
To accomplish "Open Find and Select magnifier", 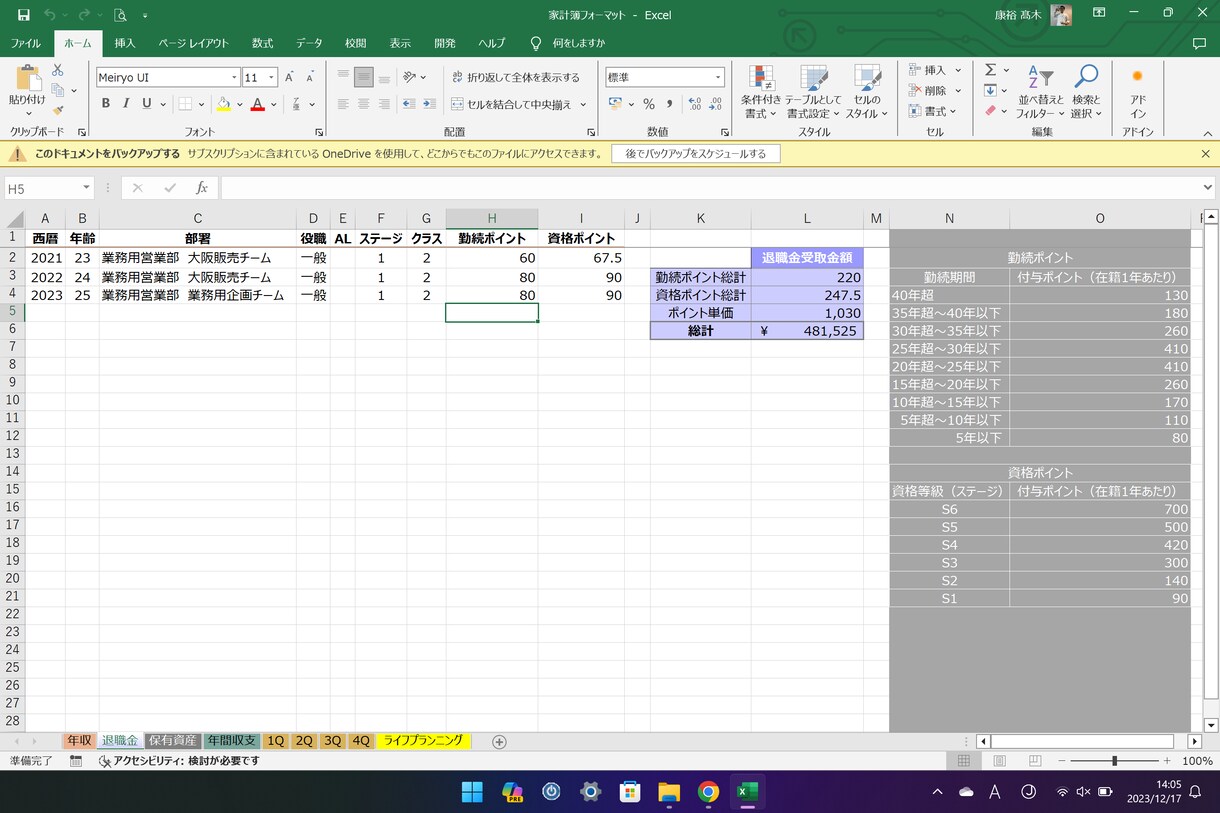I will click(1085, 92).
